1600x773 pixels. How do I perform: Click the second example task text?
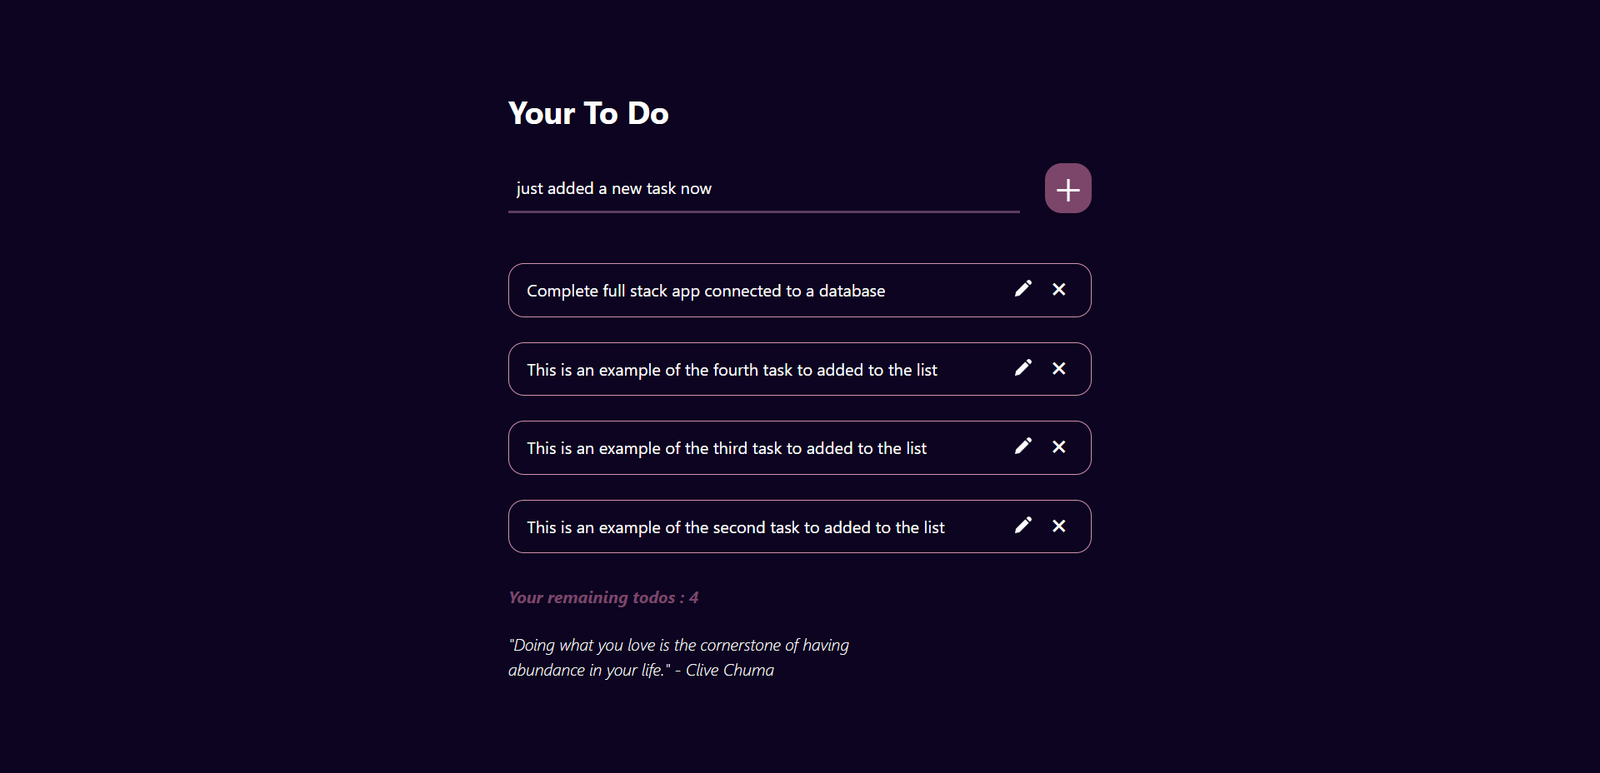click(735, 528)
